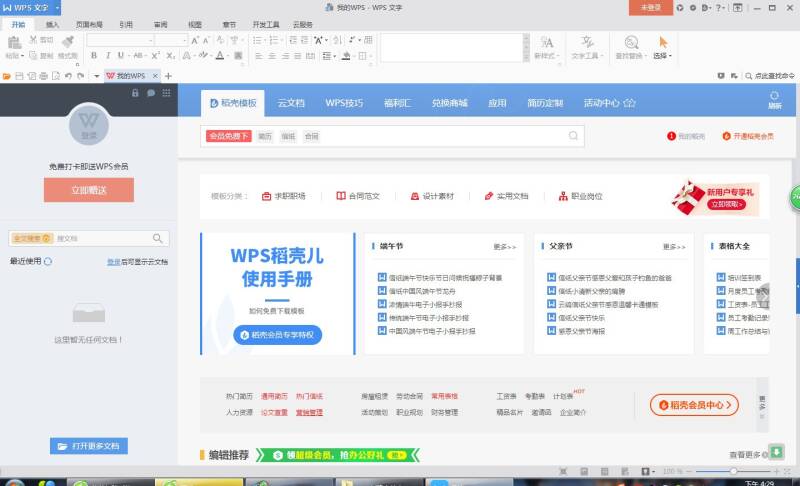Open the font name dropdown

pos(151,40)
